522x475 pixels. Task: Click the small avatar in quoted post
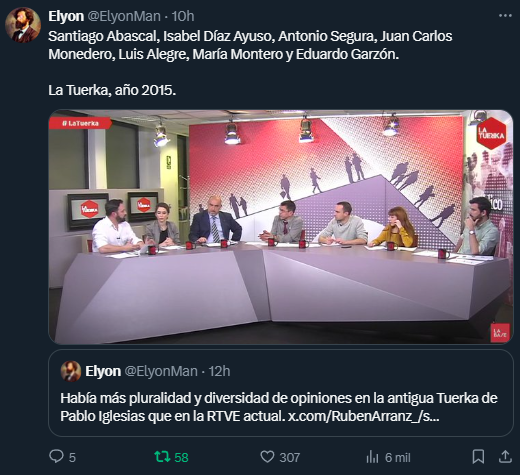71,371
